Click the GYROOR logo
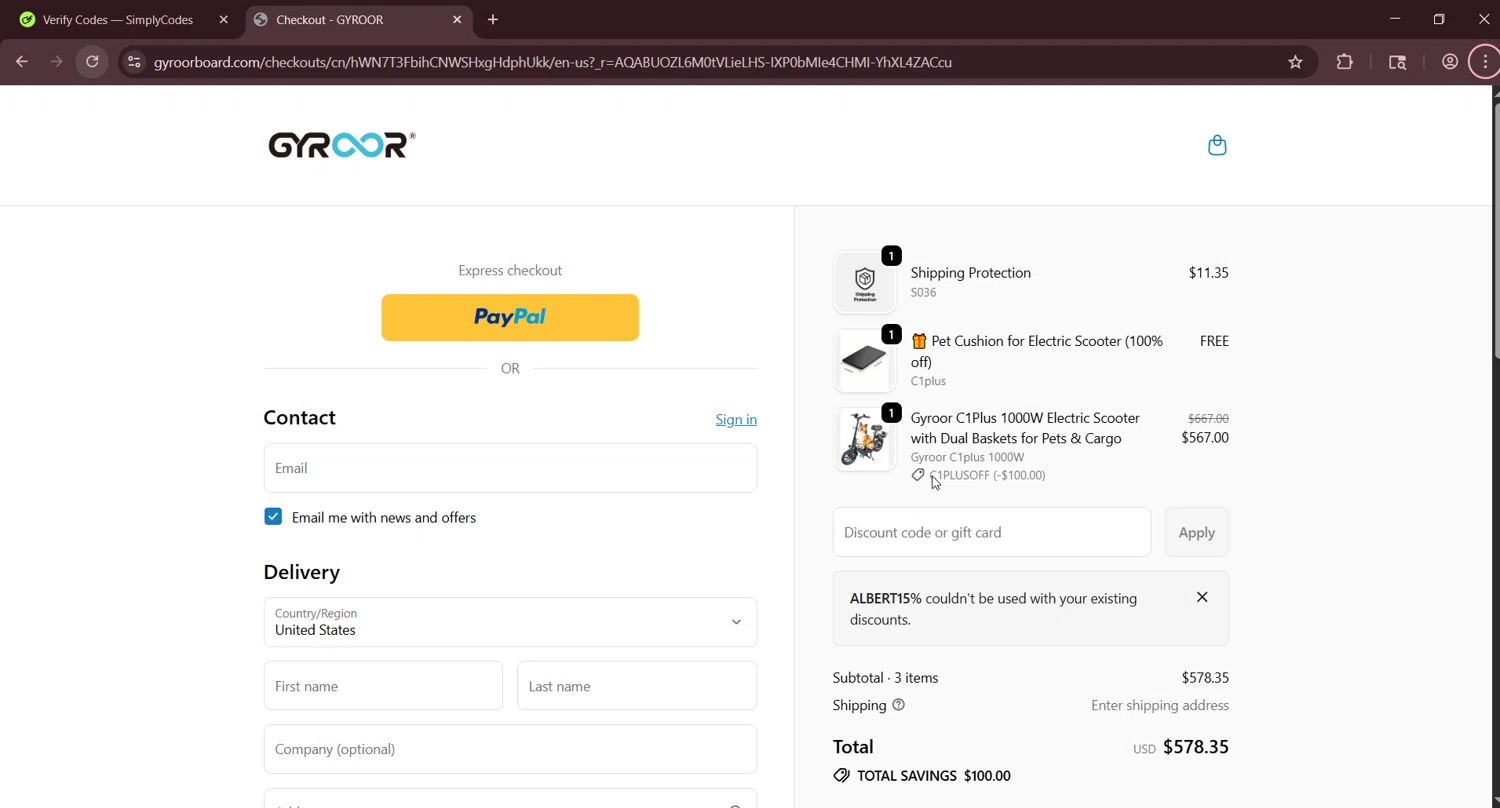This screenshot has width=1500, height=808. [x=342, y=145]
